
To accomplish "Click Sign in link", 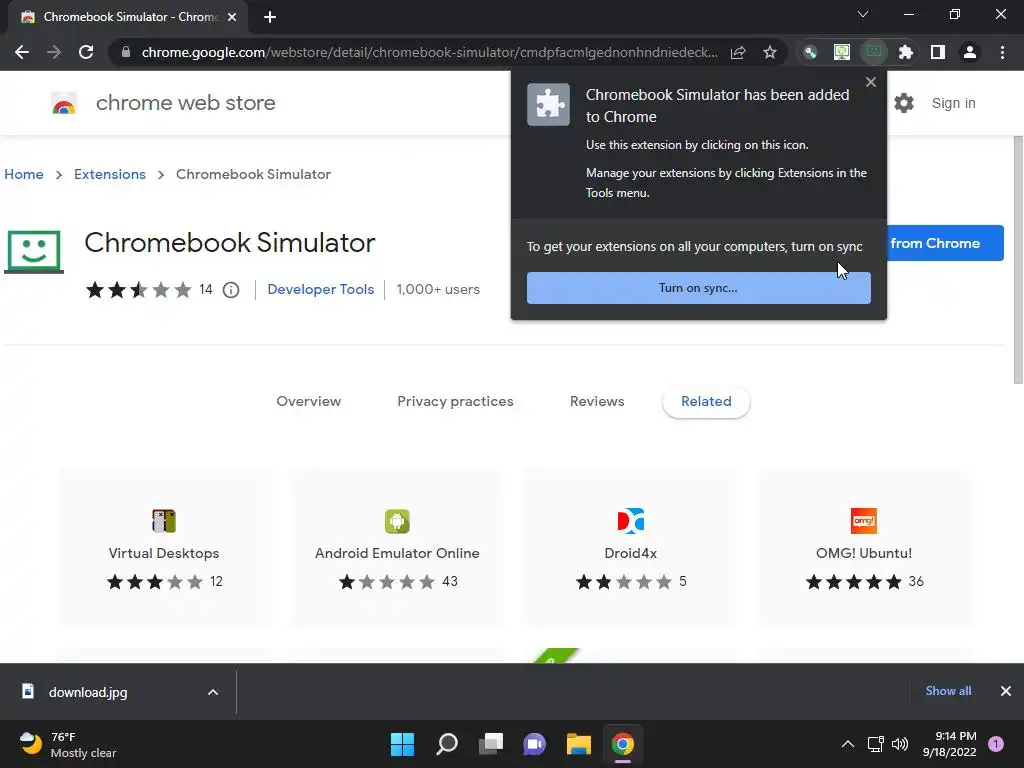I will click(953, 103).
